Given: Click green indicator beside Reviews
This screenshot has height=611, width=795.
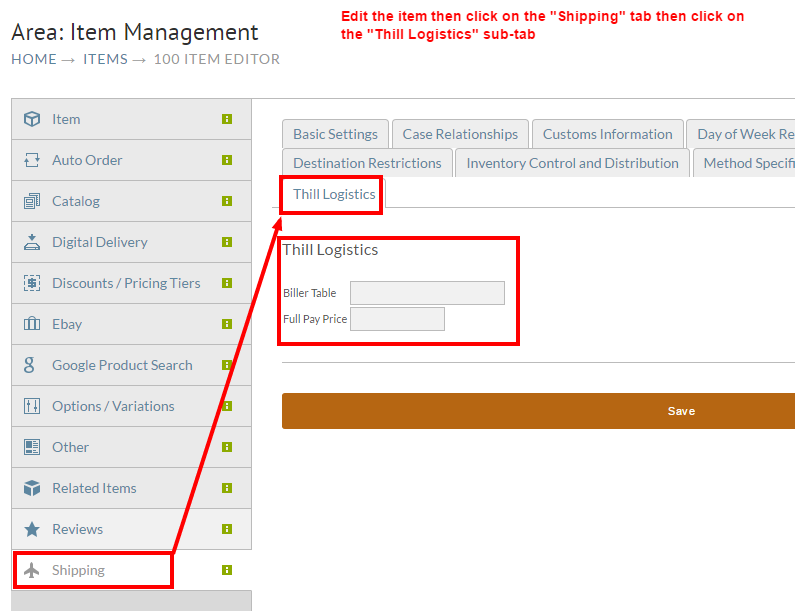Looking at the screenshot, I should (227, 529).
